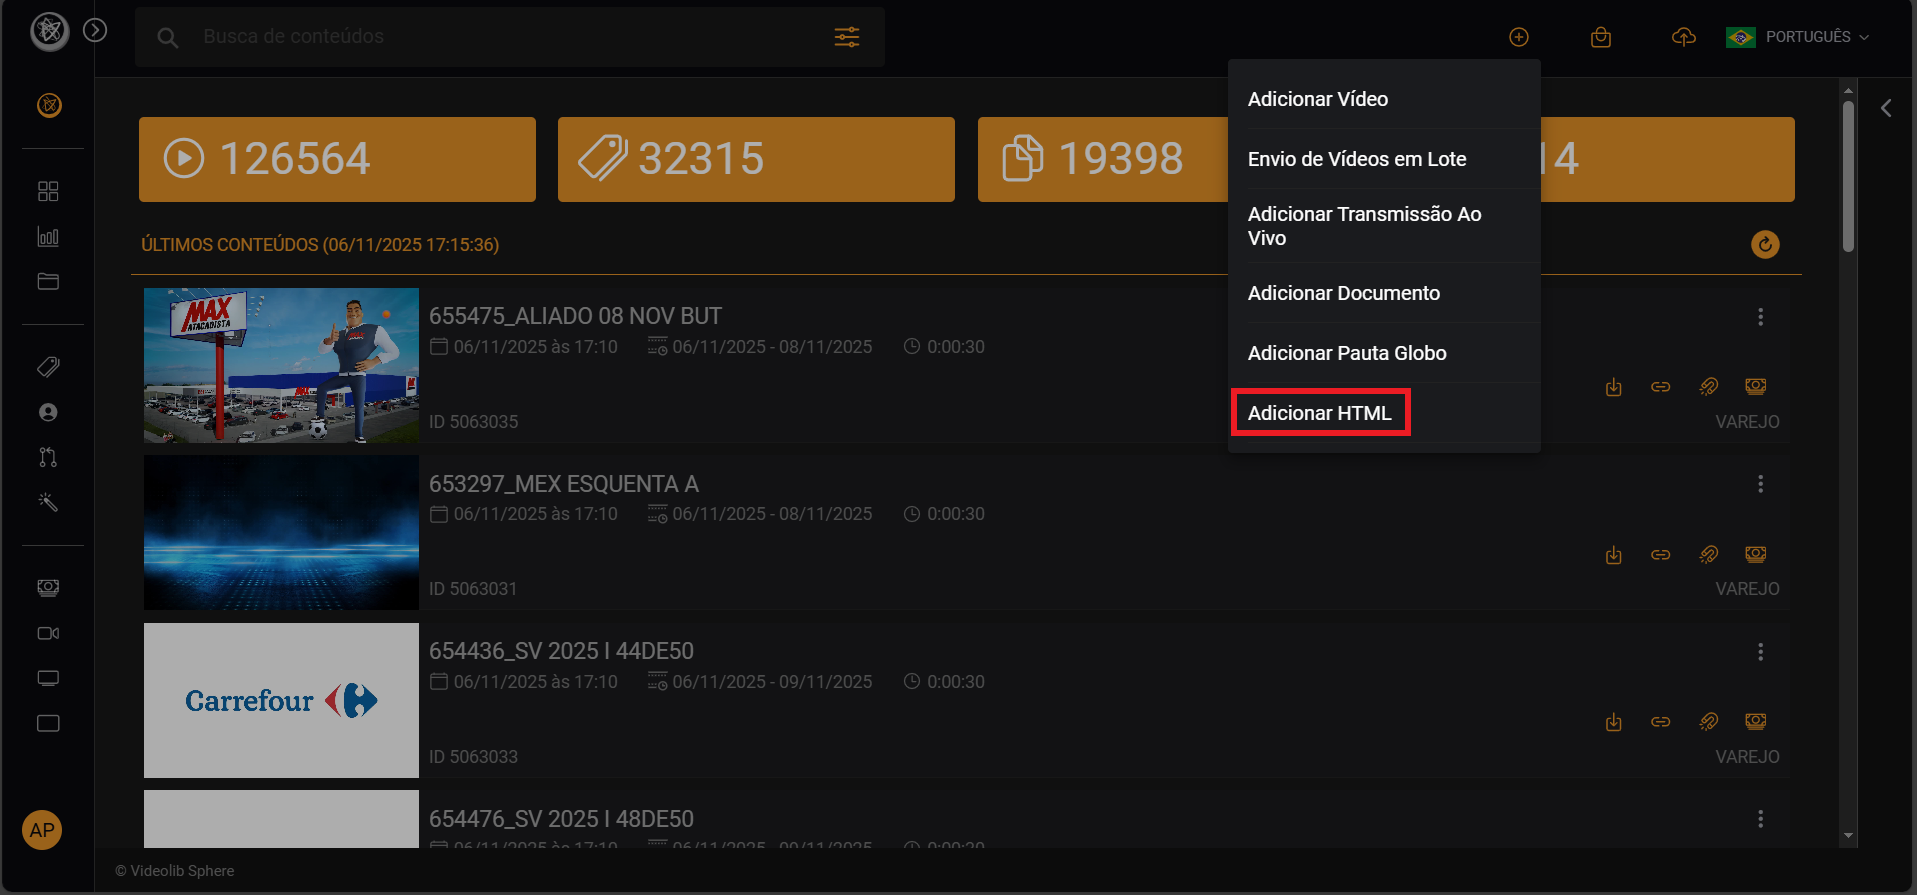Open title 653297_MEX ESQUENTA A

coord(564,484)
